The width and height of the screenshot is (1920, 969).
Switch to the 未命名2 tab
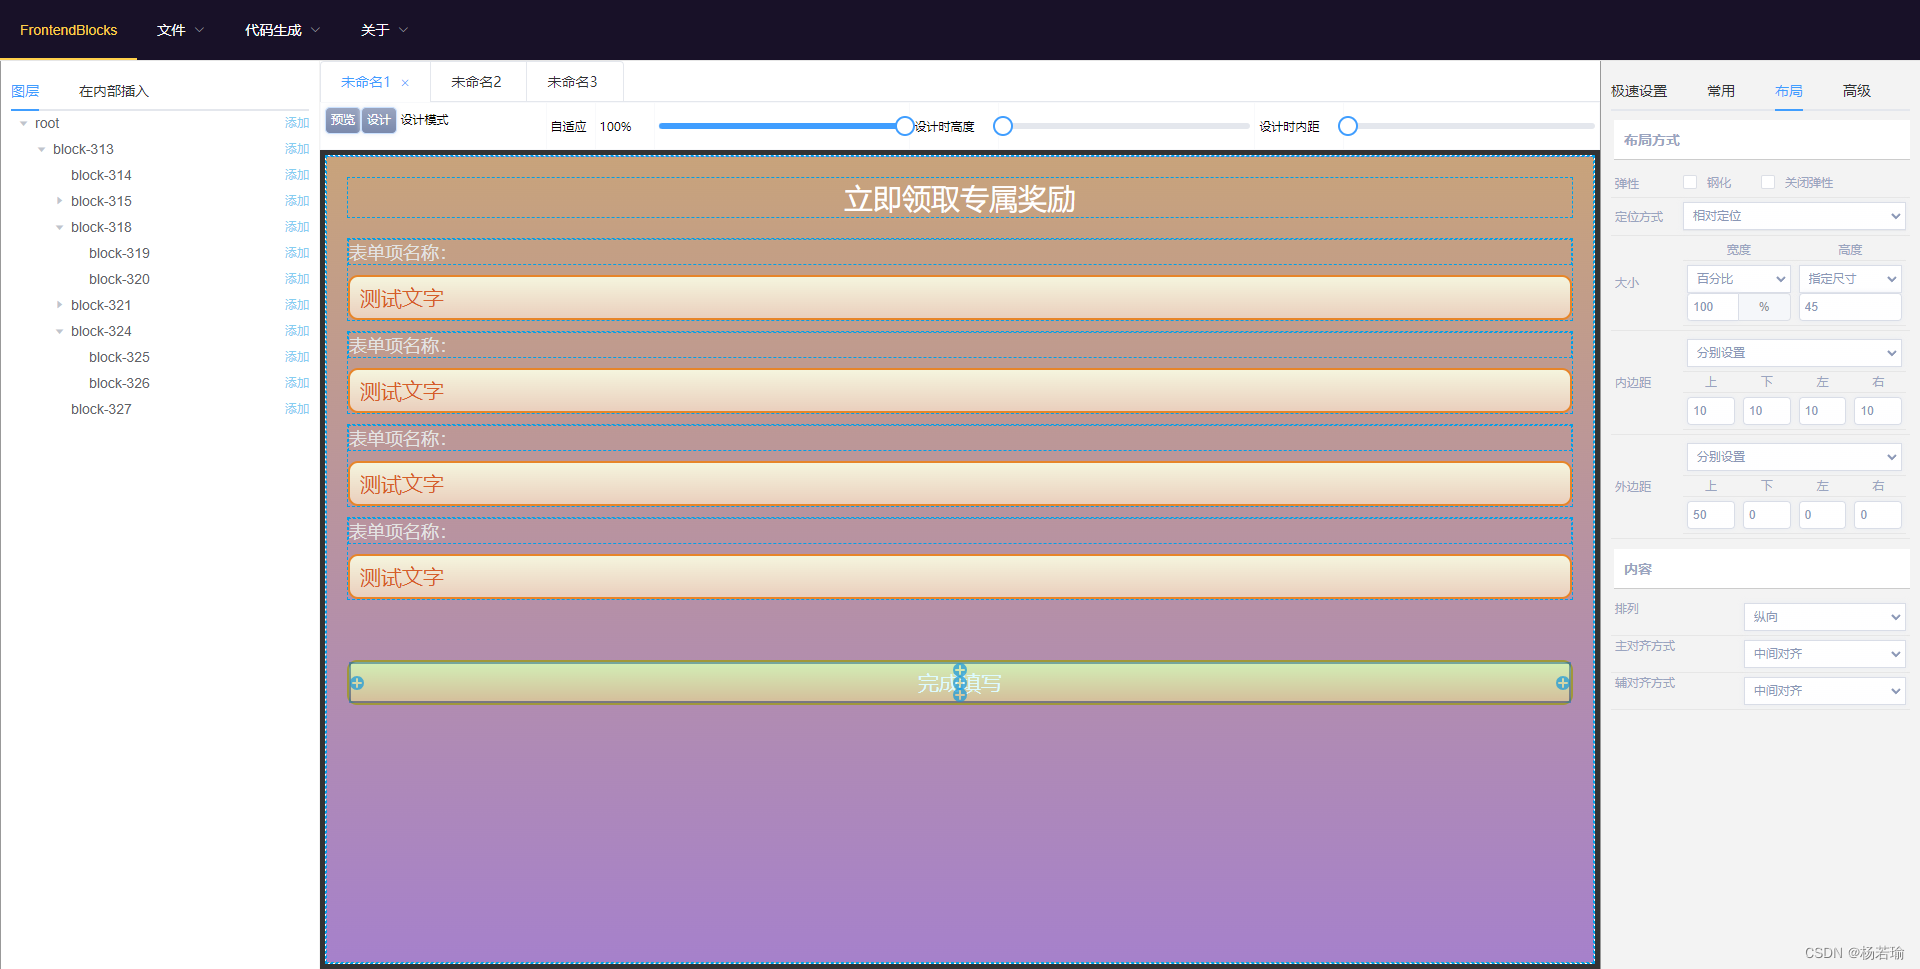coord(476,82)
